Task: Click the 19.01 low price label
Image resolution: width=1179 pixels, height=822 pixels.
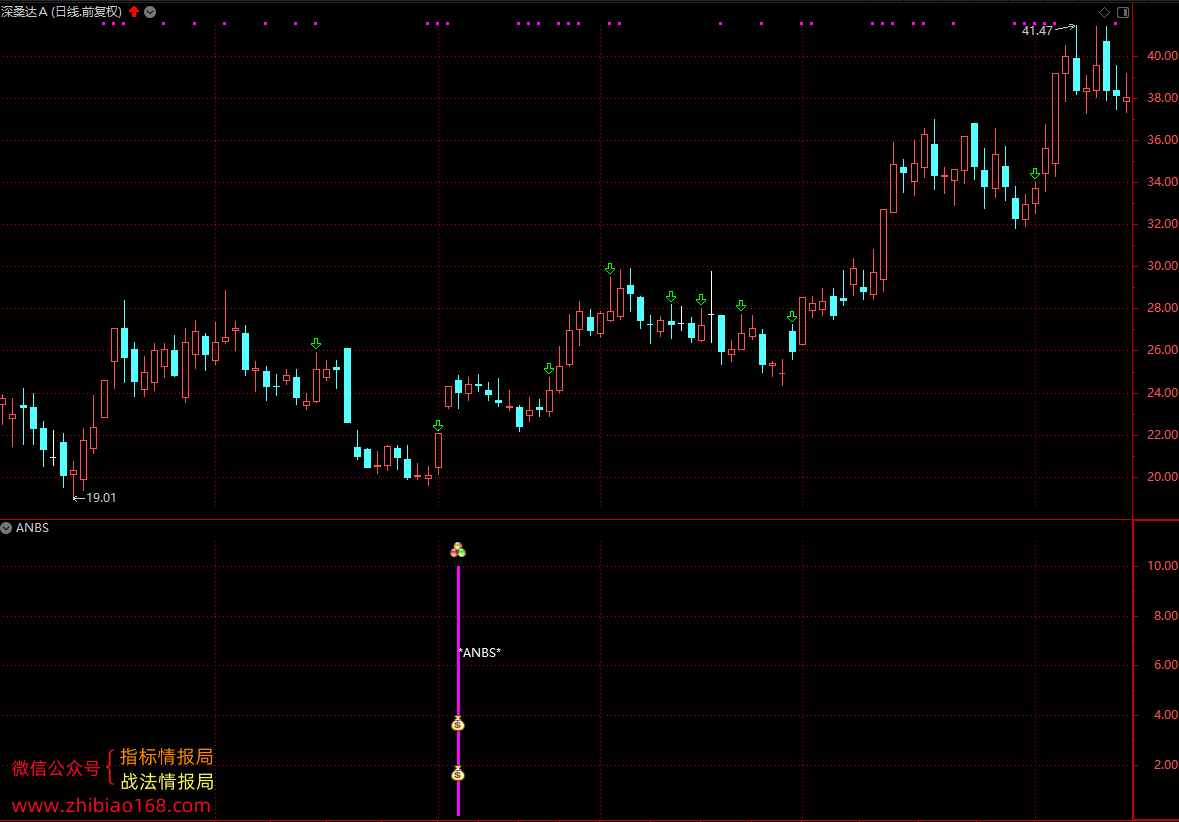Action: click(x=102, y=498)
